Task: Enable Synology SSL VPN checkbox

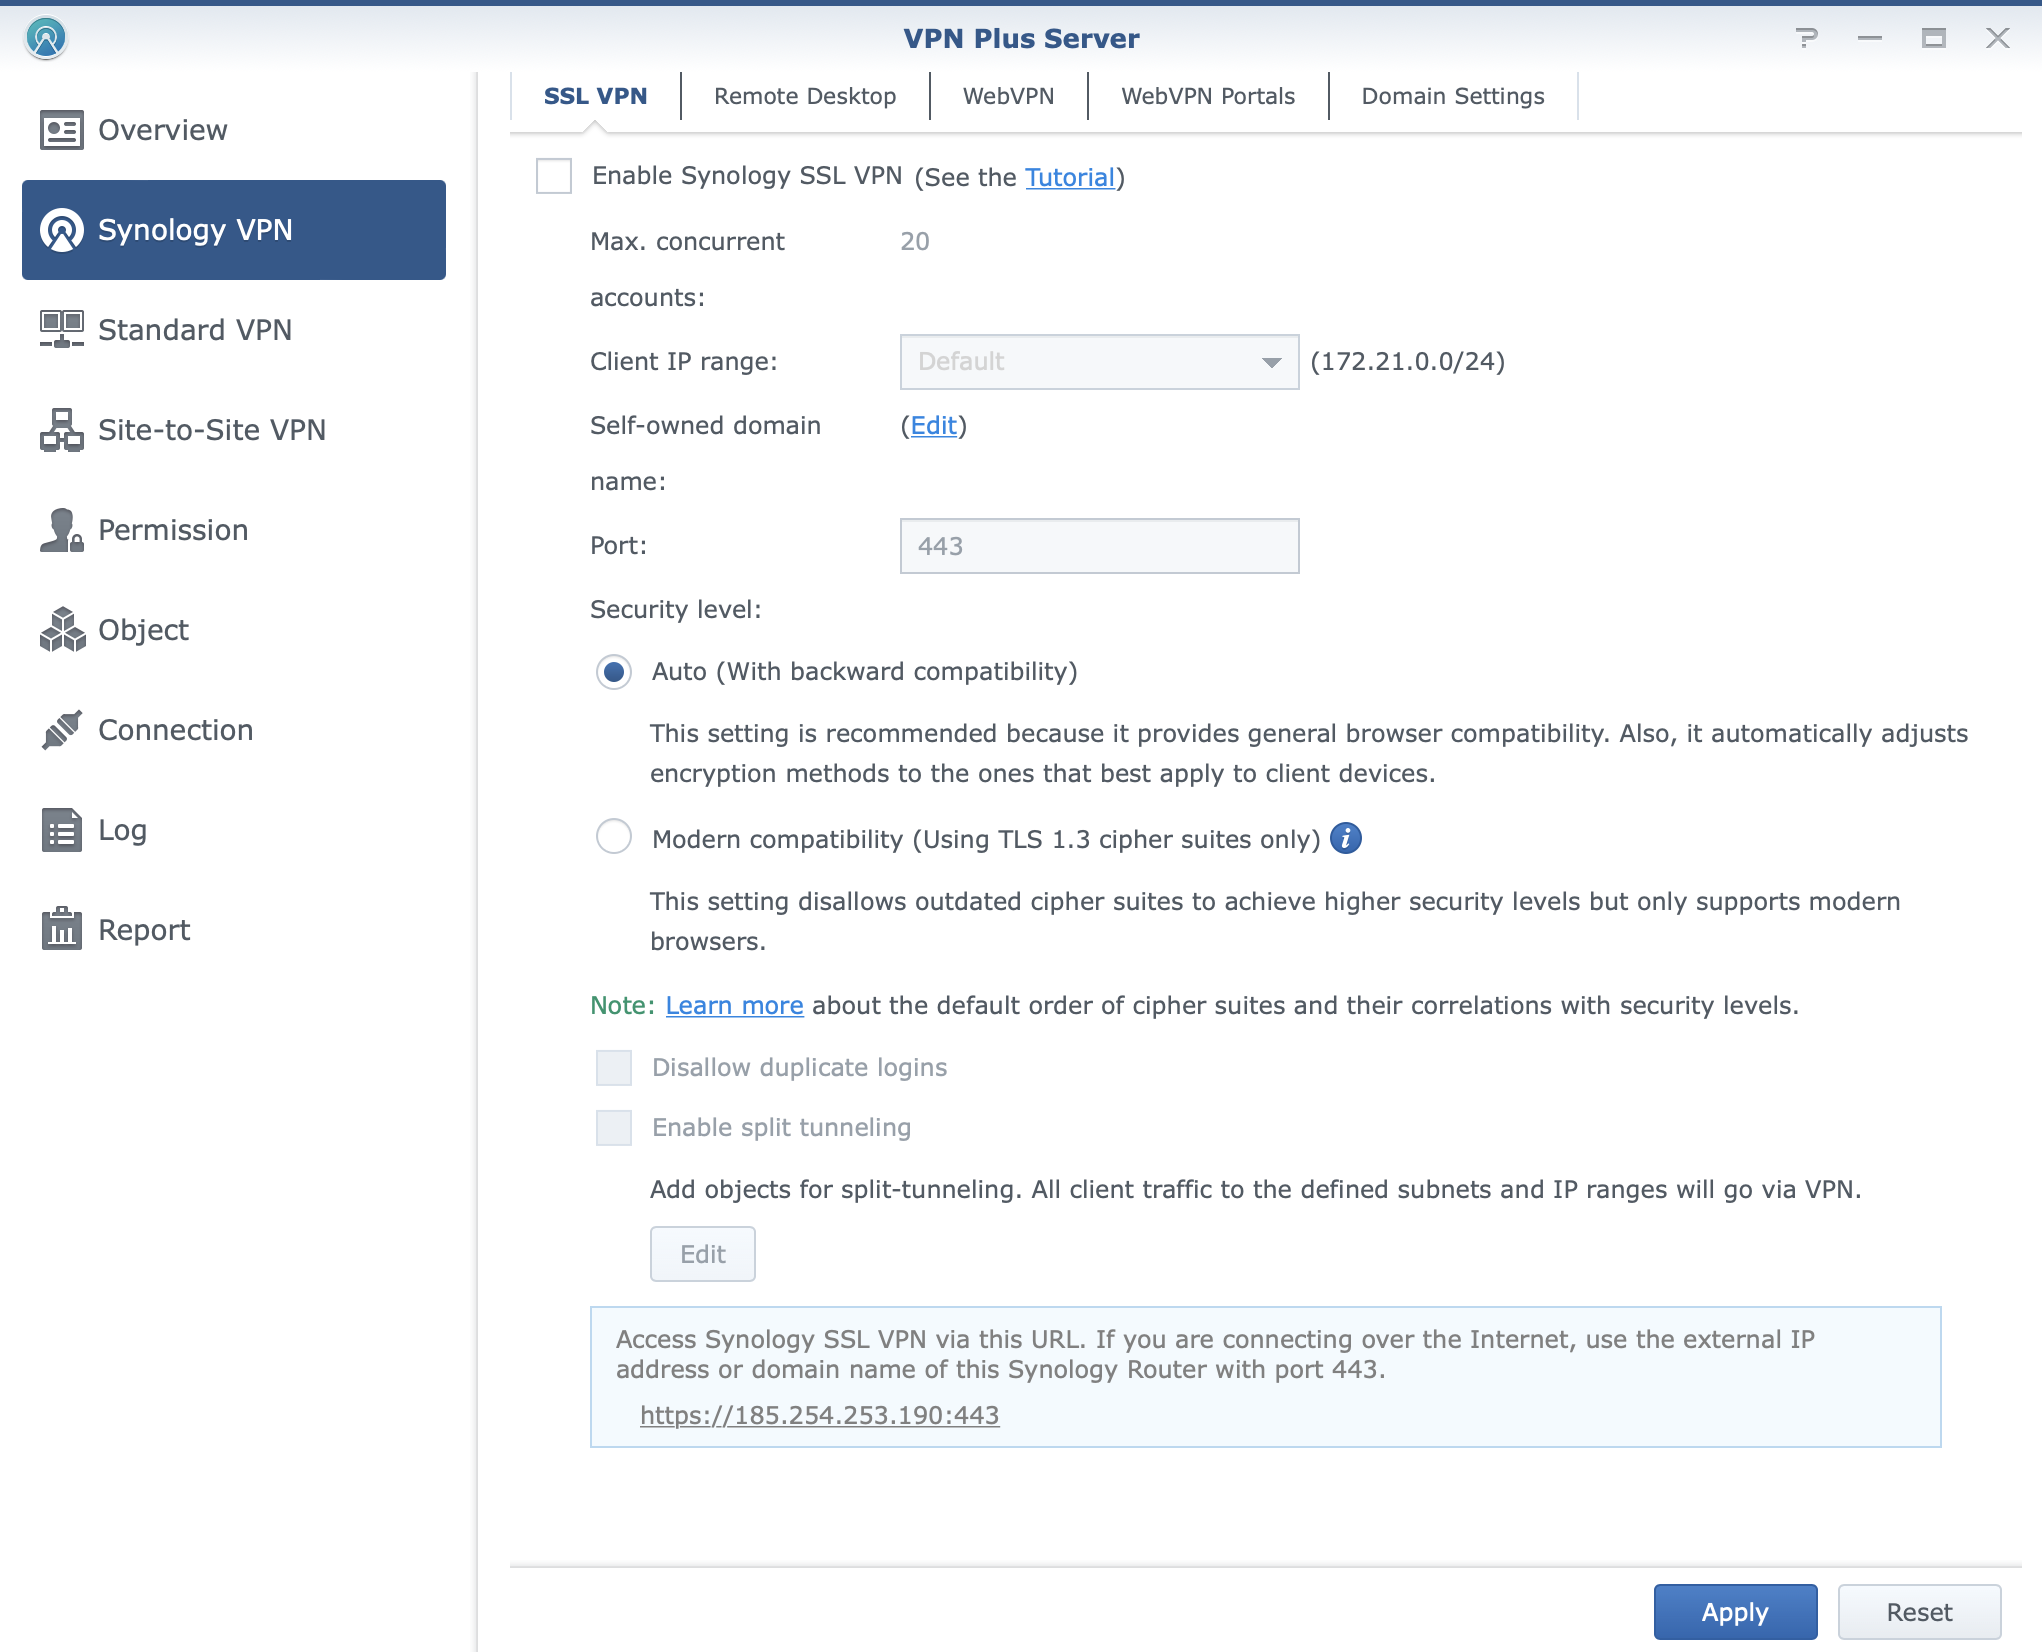Action: click(554, 176)
